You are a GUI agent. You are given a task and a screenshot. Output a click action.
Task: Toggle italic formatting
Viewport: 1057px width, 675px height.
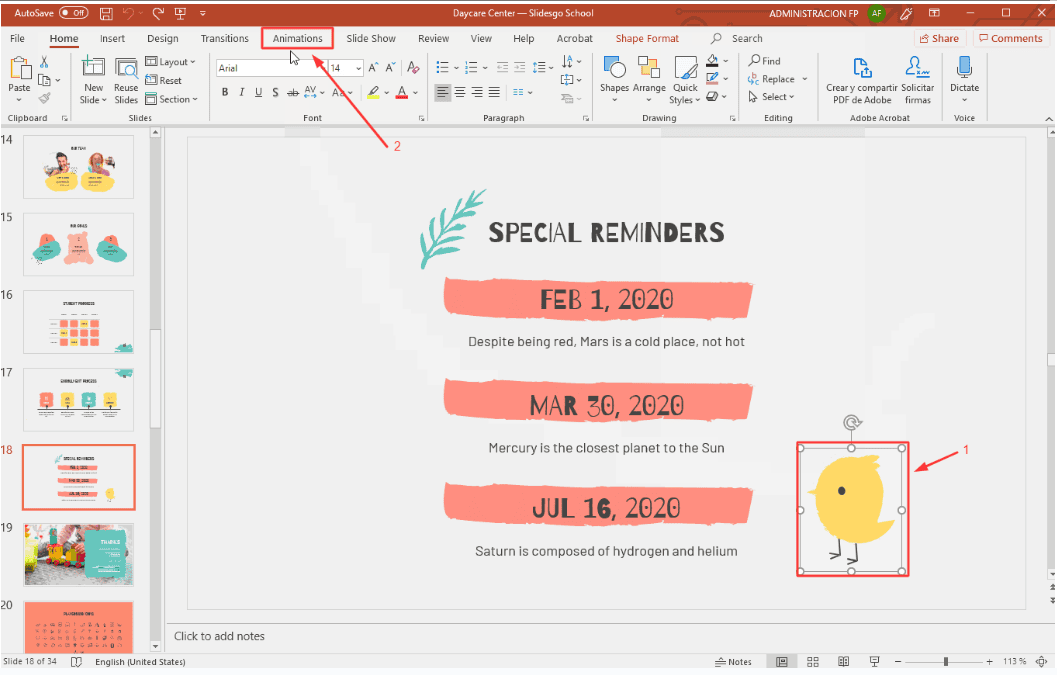click(x=241, y=92)
